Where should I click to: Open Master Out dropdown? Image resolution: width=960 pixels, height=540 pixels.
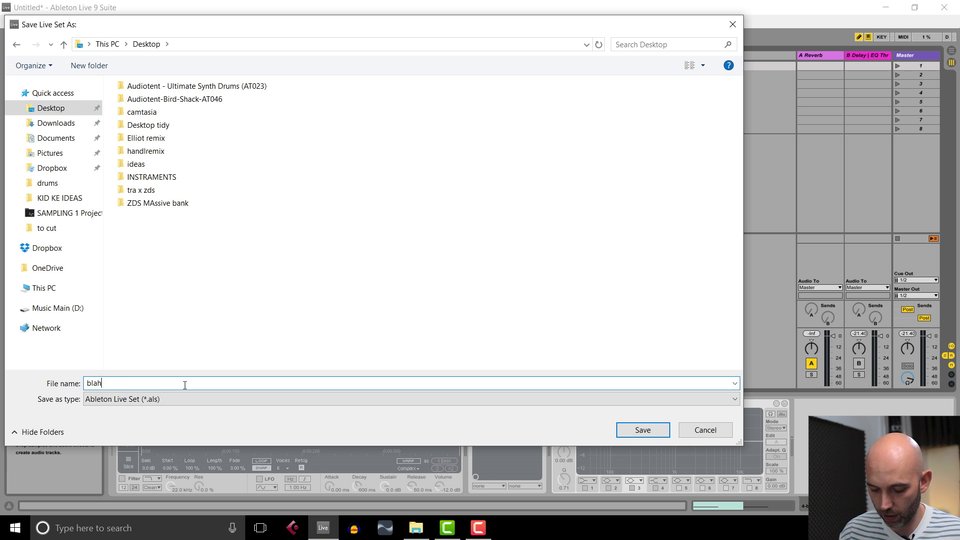coord(916,296)
